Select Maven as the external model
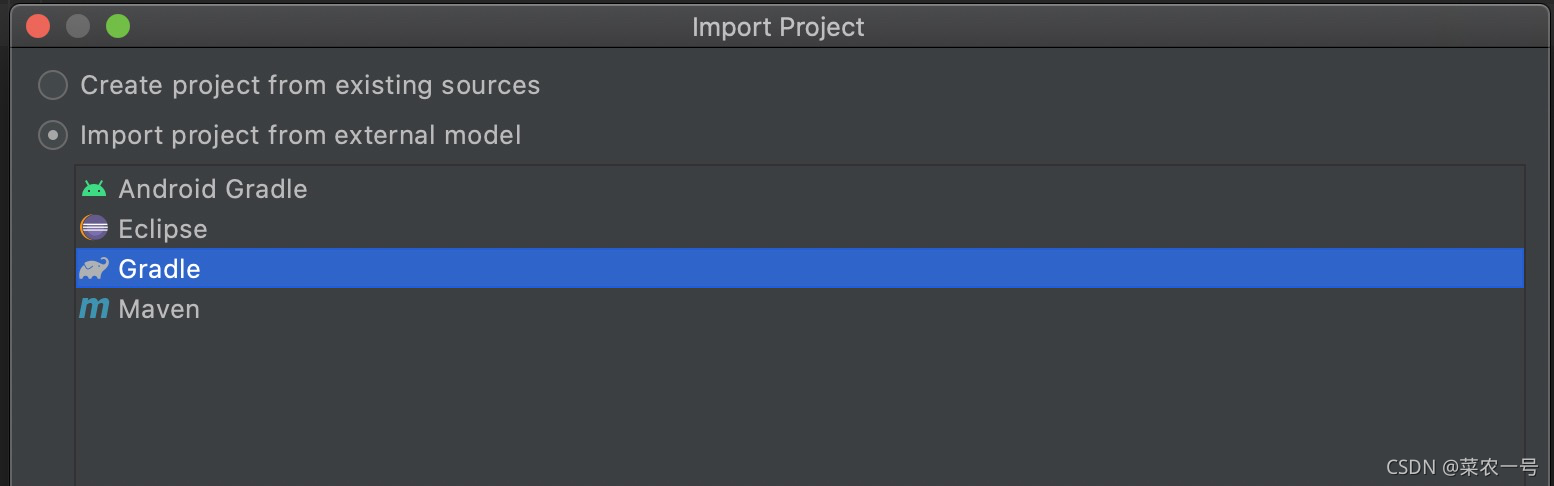This screenshot has width=1554, height=486. 159,309
